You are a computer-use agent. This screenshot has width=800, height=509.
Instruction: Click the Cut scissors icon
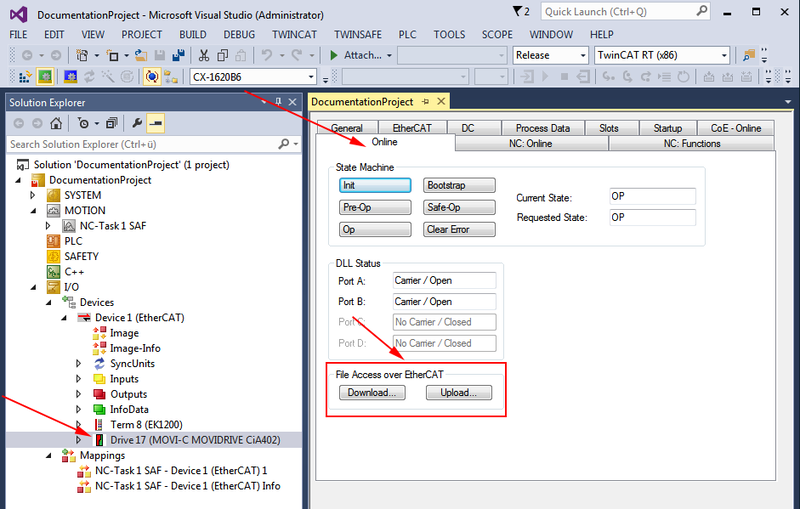pyautogui.click(x=205, y=56)
